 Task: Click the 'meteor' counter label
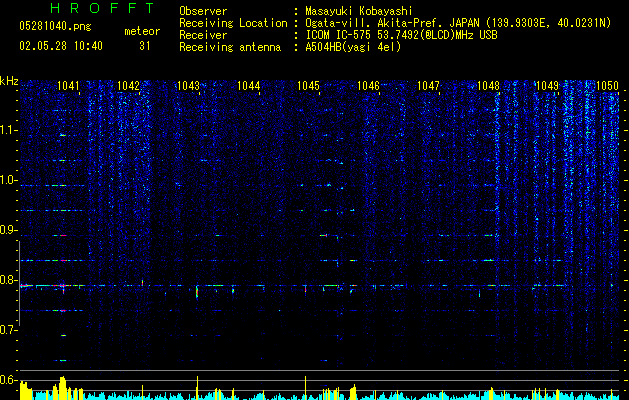142,31
